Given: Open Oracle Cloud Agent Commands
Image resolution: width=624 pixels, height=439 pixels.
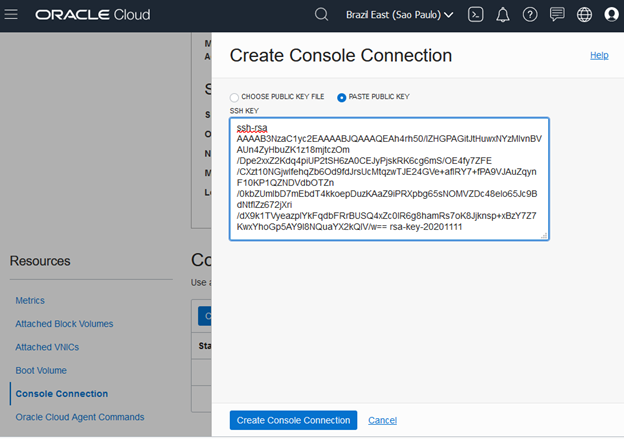Looking at the screenshot, I should pos(79,417).
